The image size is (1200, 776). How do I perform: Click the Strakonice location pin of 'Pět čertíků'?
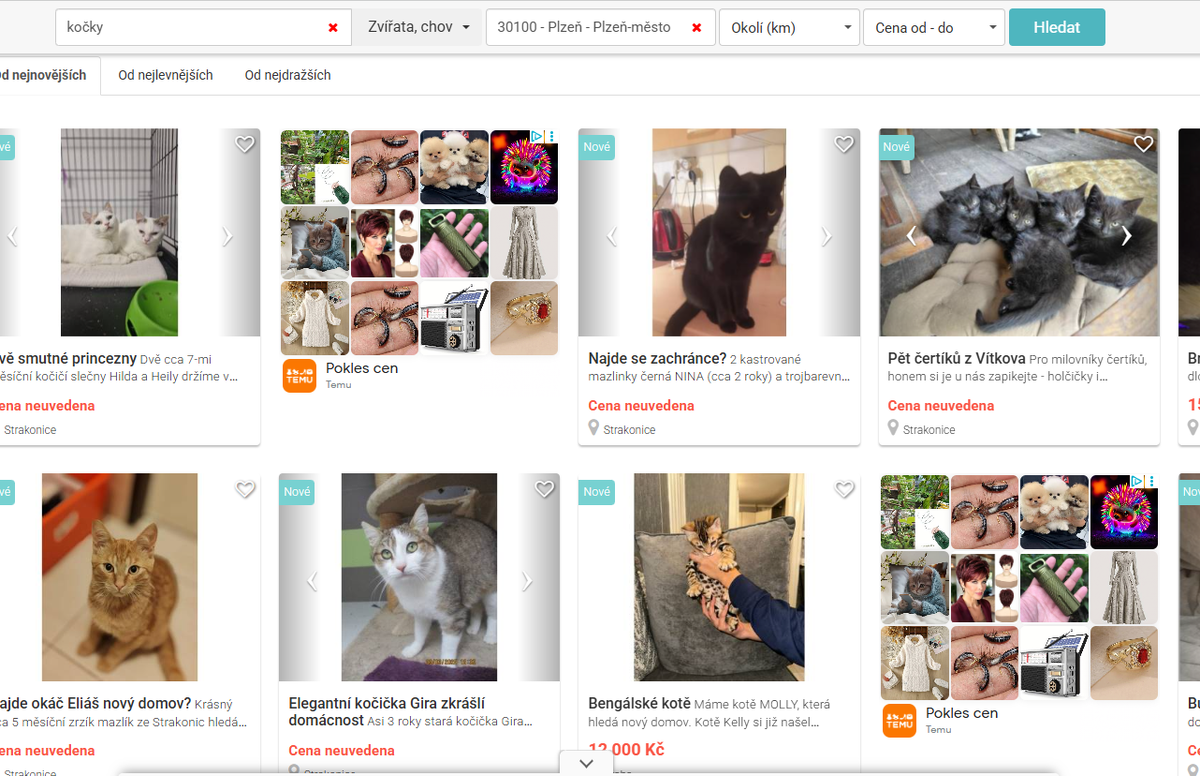894,428
